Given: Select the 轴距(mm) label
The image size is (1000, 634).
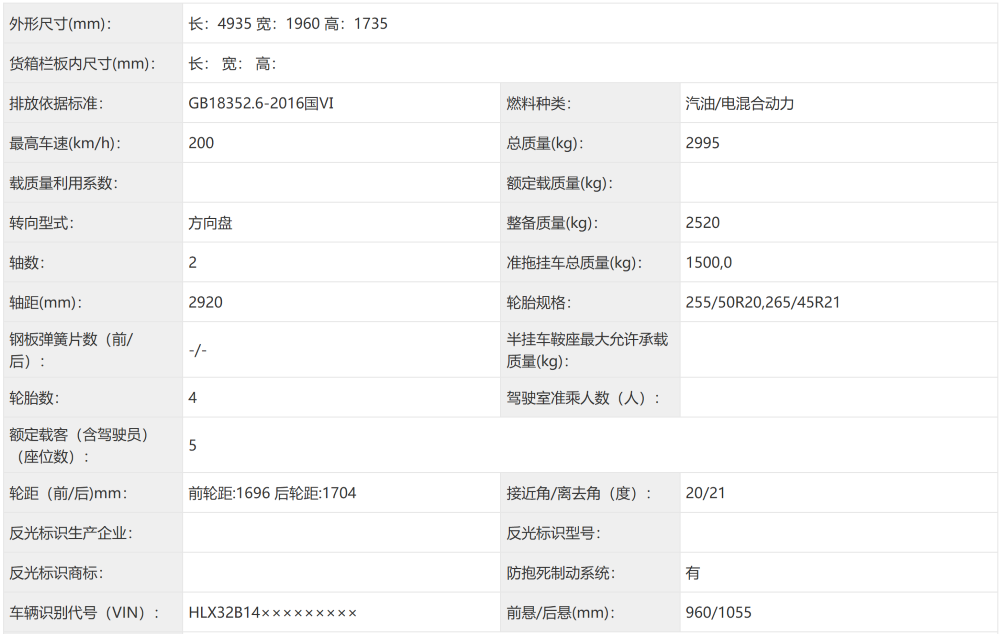Looking at the screenshot, I should [45, 302].
